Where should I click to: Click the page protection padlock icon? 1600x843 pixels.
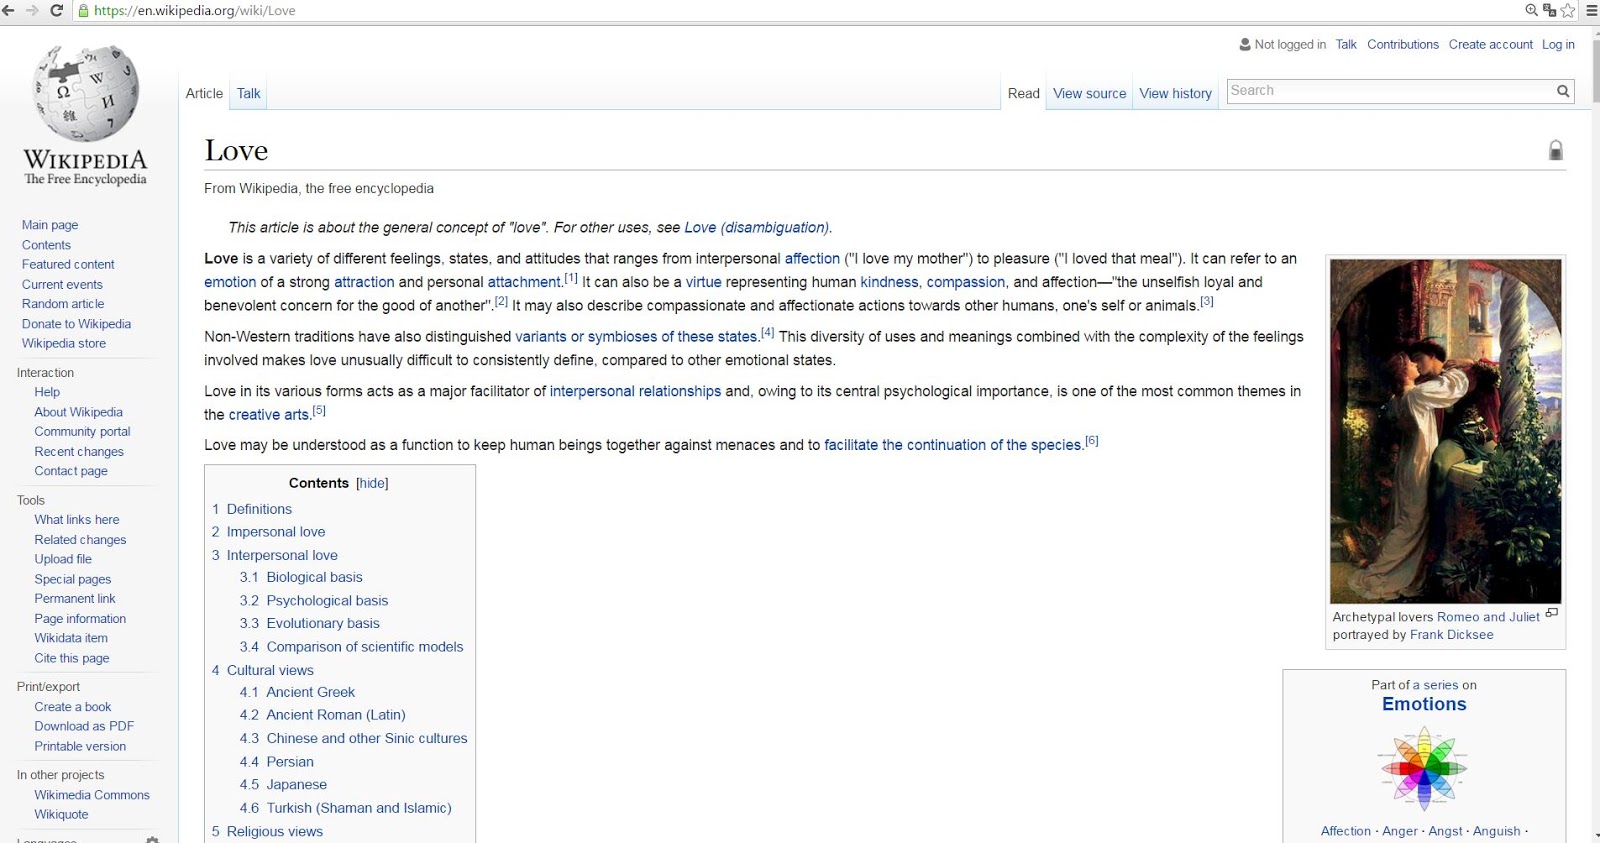[x=1555, y=150]
